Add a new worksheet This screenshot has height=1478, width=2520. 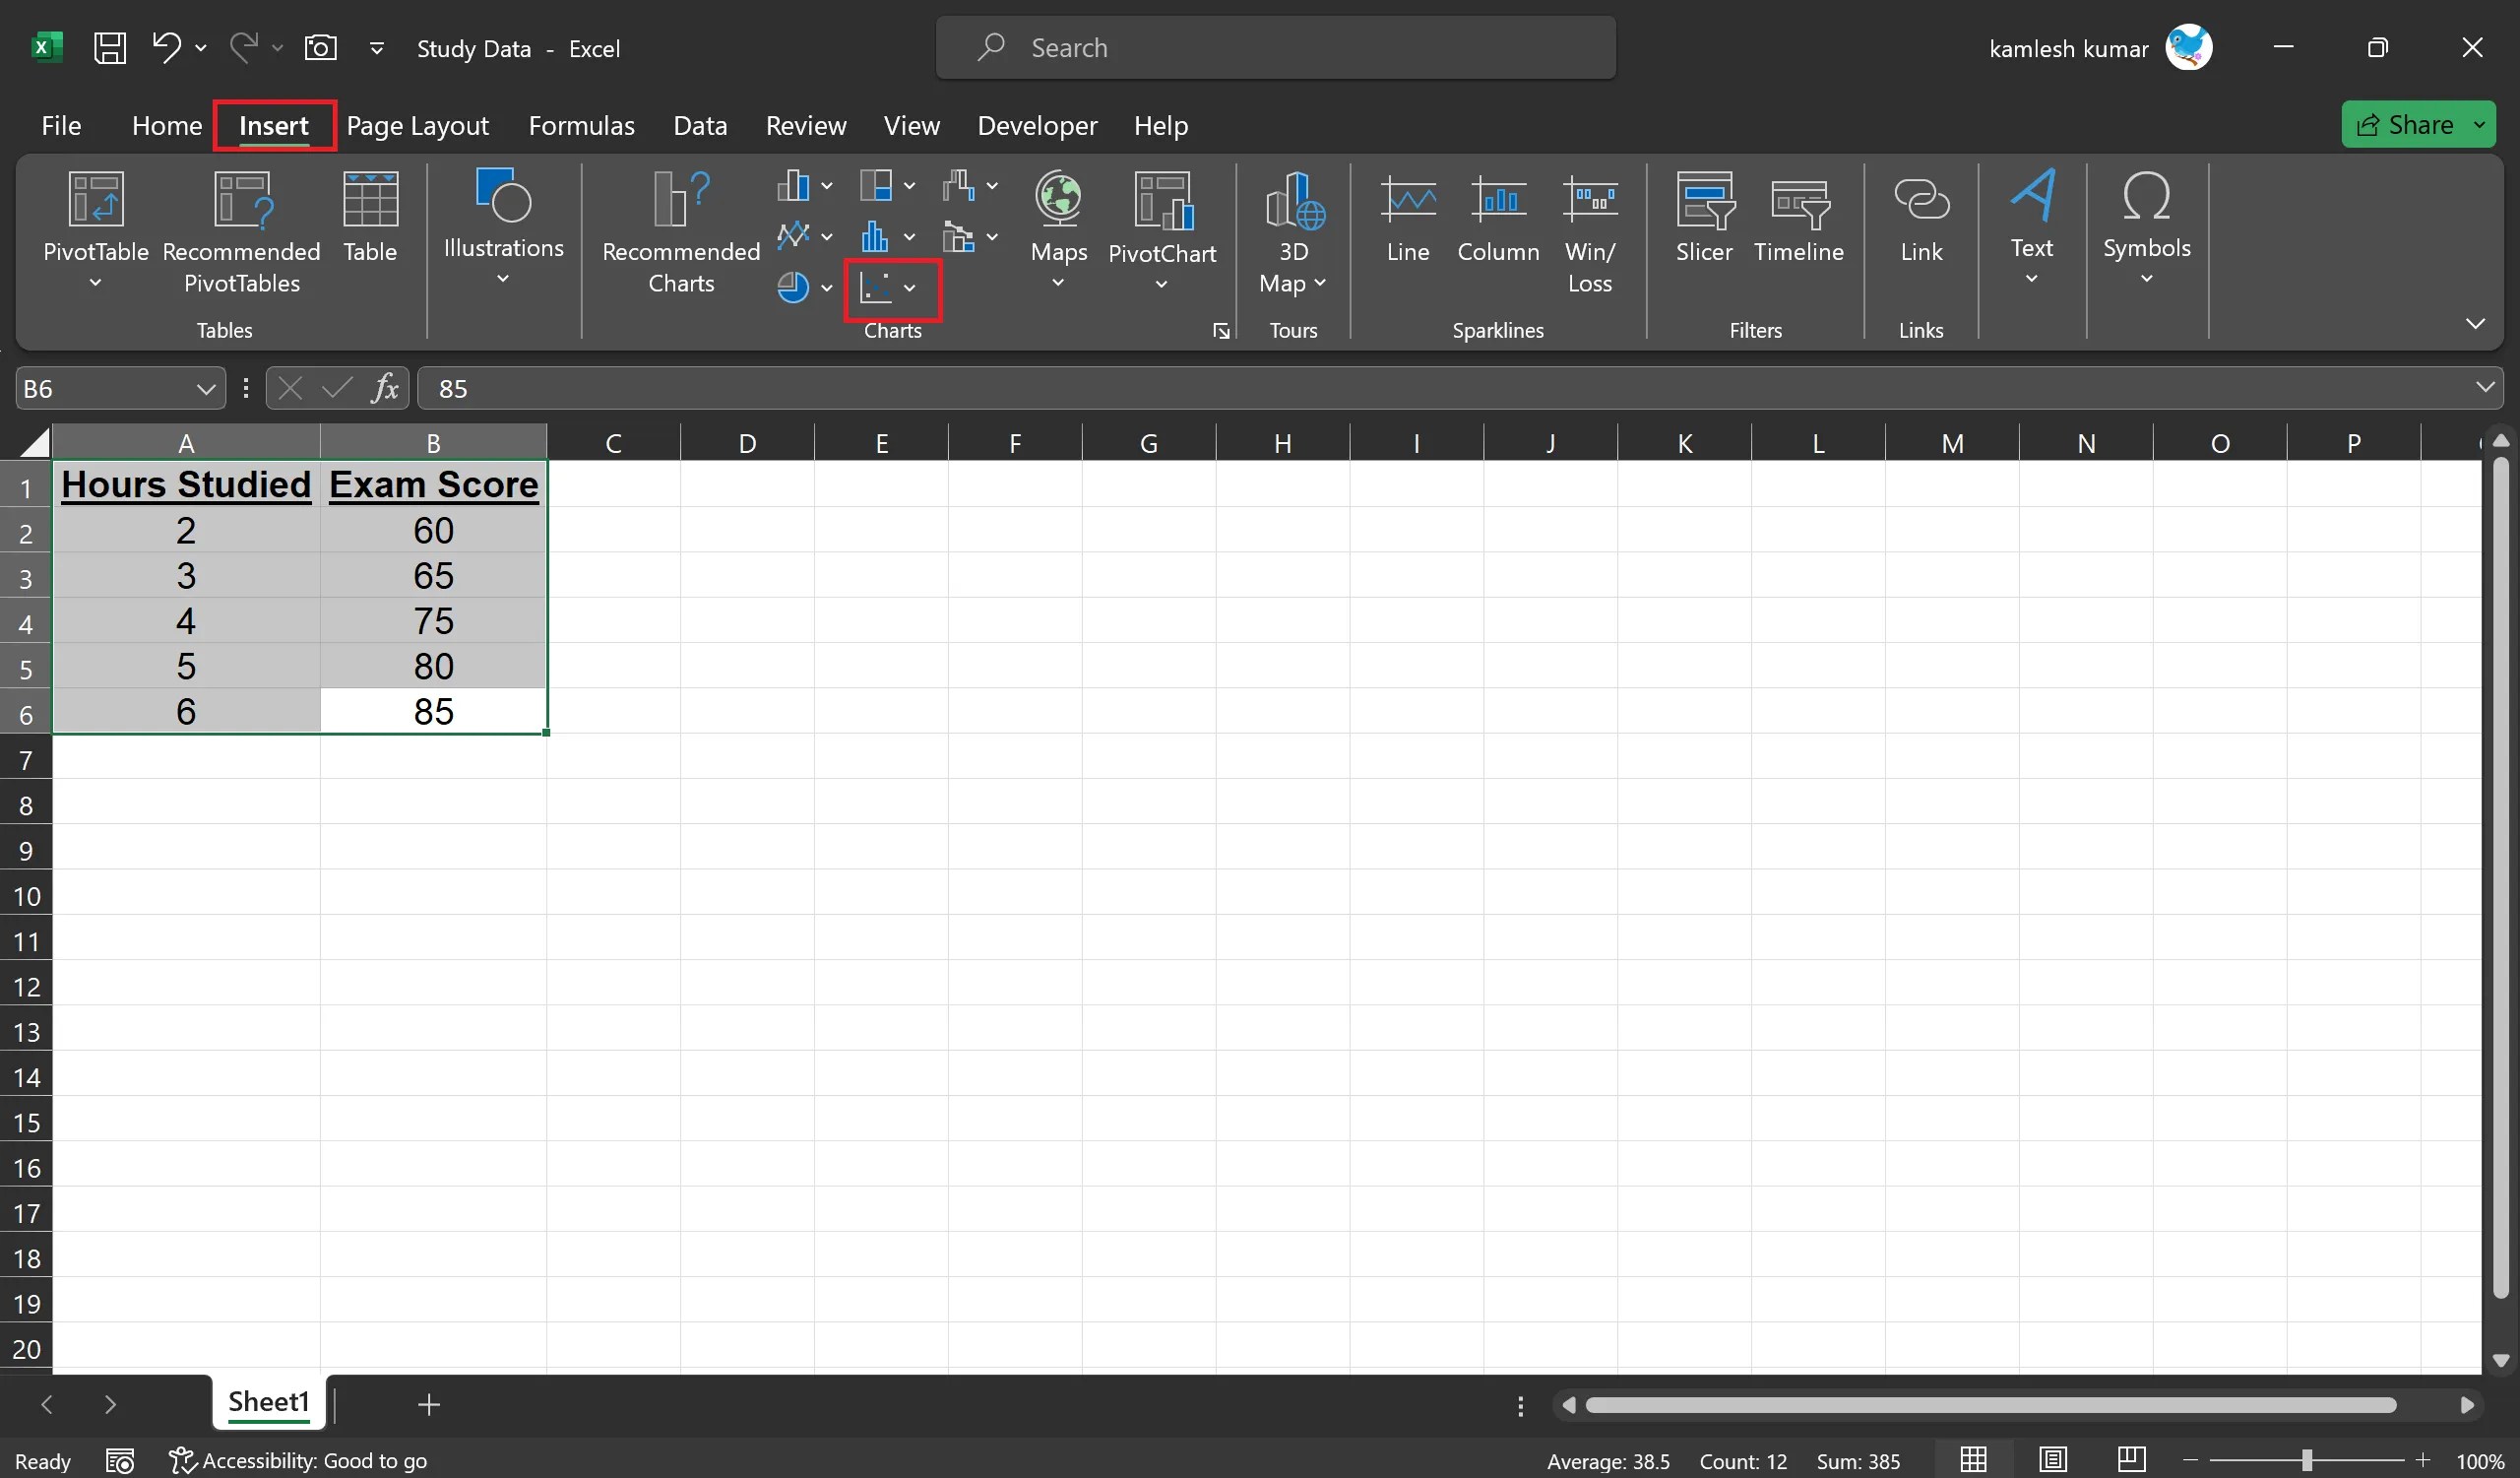428,1404
